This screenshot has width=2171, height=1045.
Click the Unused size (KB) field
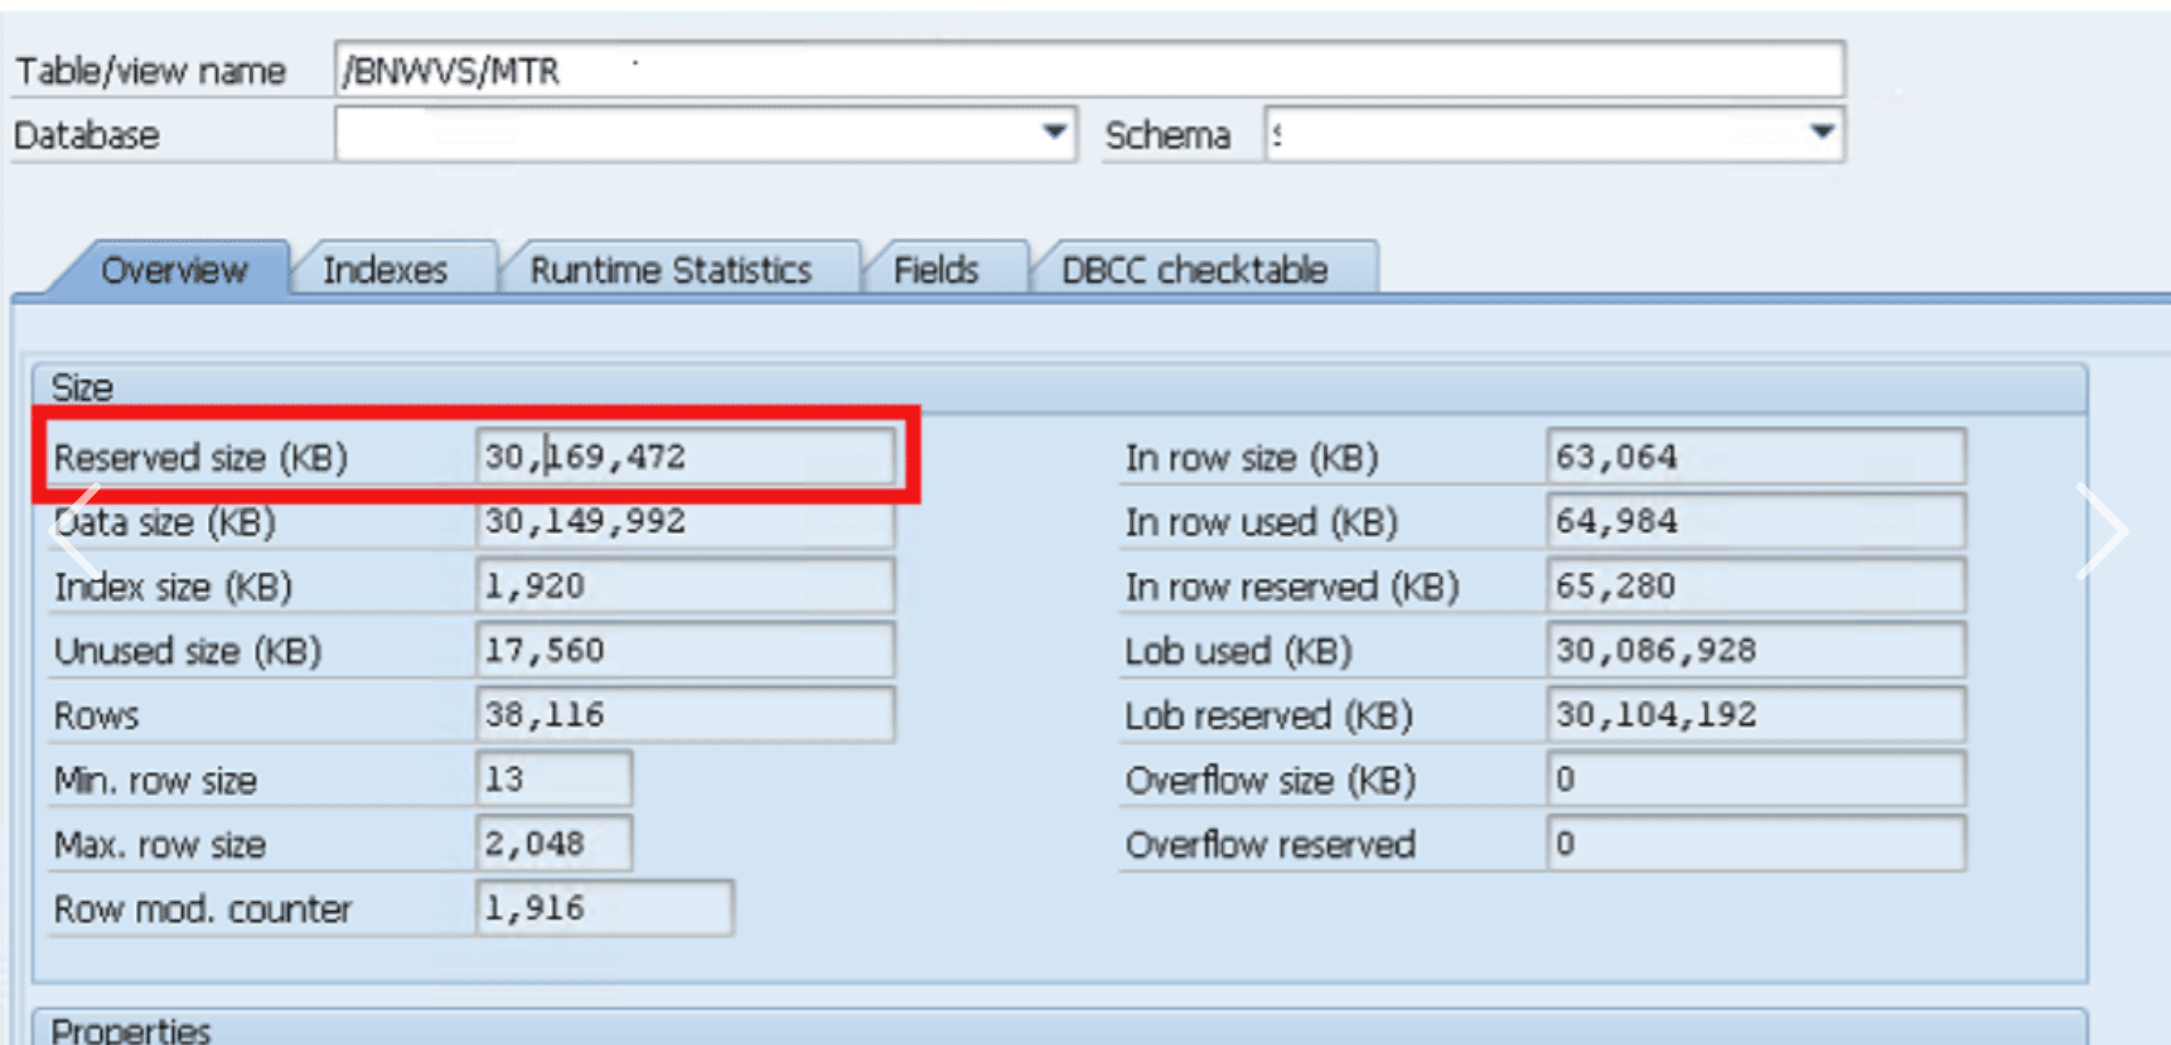coord(685,651)
